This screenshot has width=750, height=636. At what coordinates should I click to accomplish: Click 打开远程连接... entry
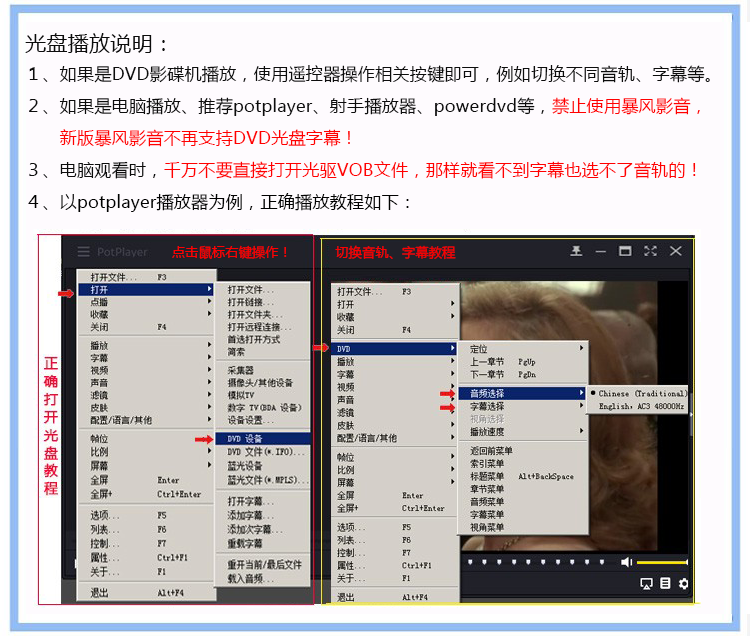click(263, 327)
